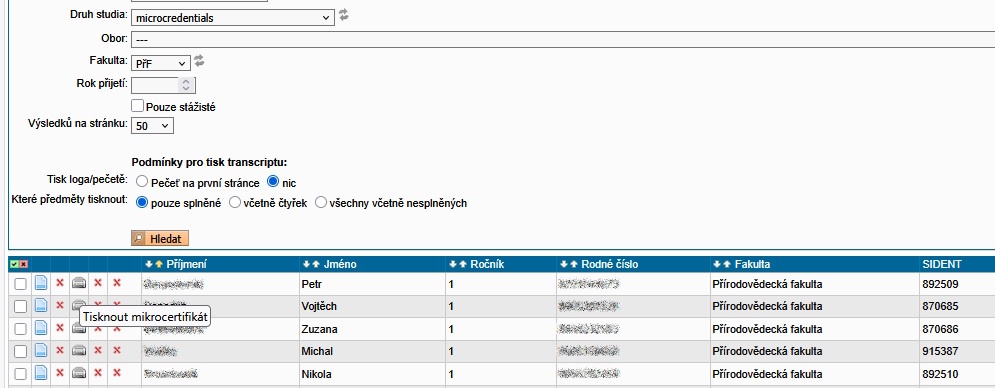Choose the včetně čtyřek radio option
Screen dimensions: 995x388
click(x=235, y=203)
